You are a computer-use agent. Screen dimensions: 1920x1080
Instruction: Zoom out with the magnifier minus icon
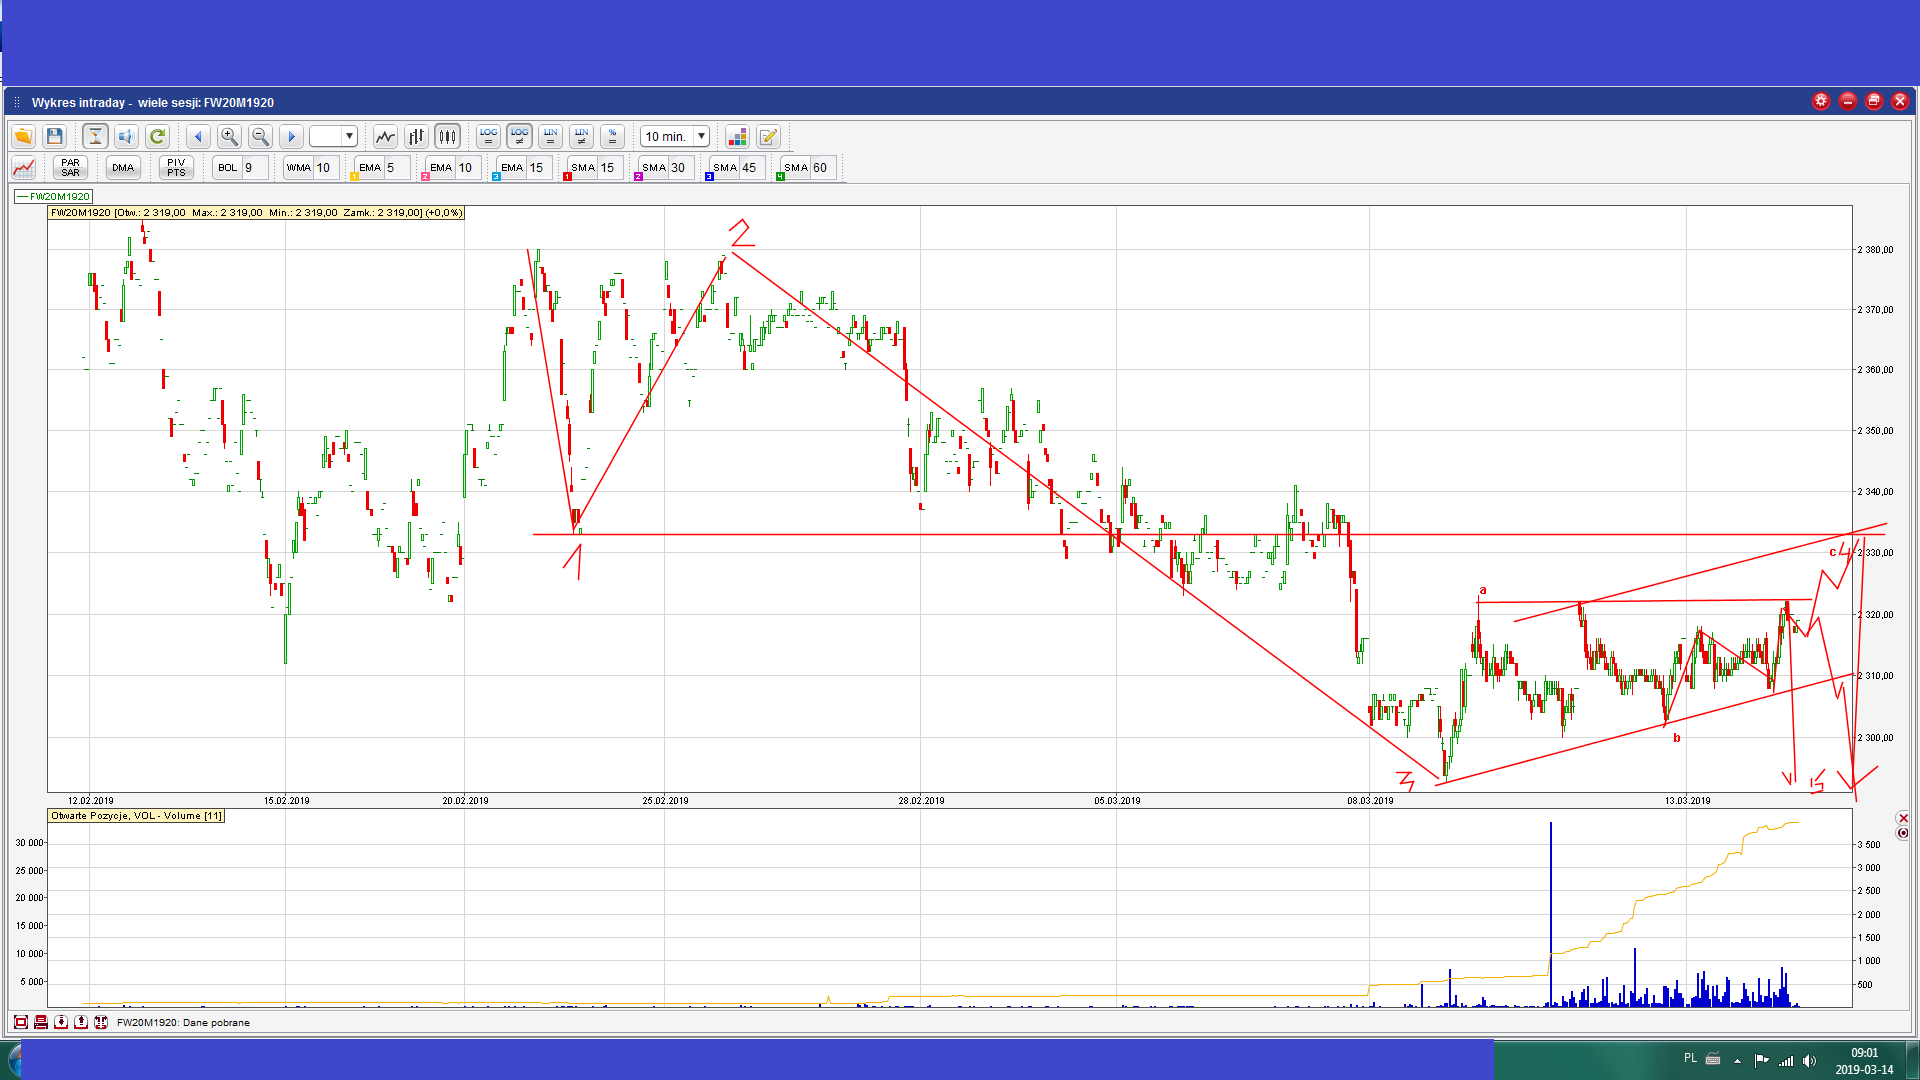(260, 137)
